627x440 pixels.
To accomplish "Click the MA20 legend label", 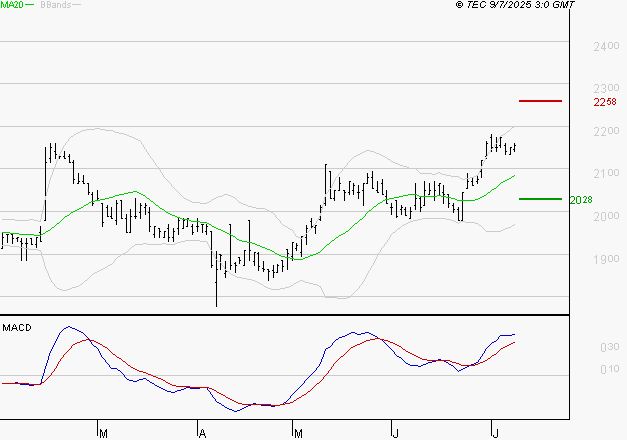I will (x=11, y=5).
